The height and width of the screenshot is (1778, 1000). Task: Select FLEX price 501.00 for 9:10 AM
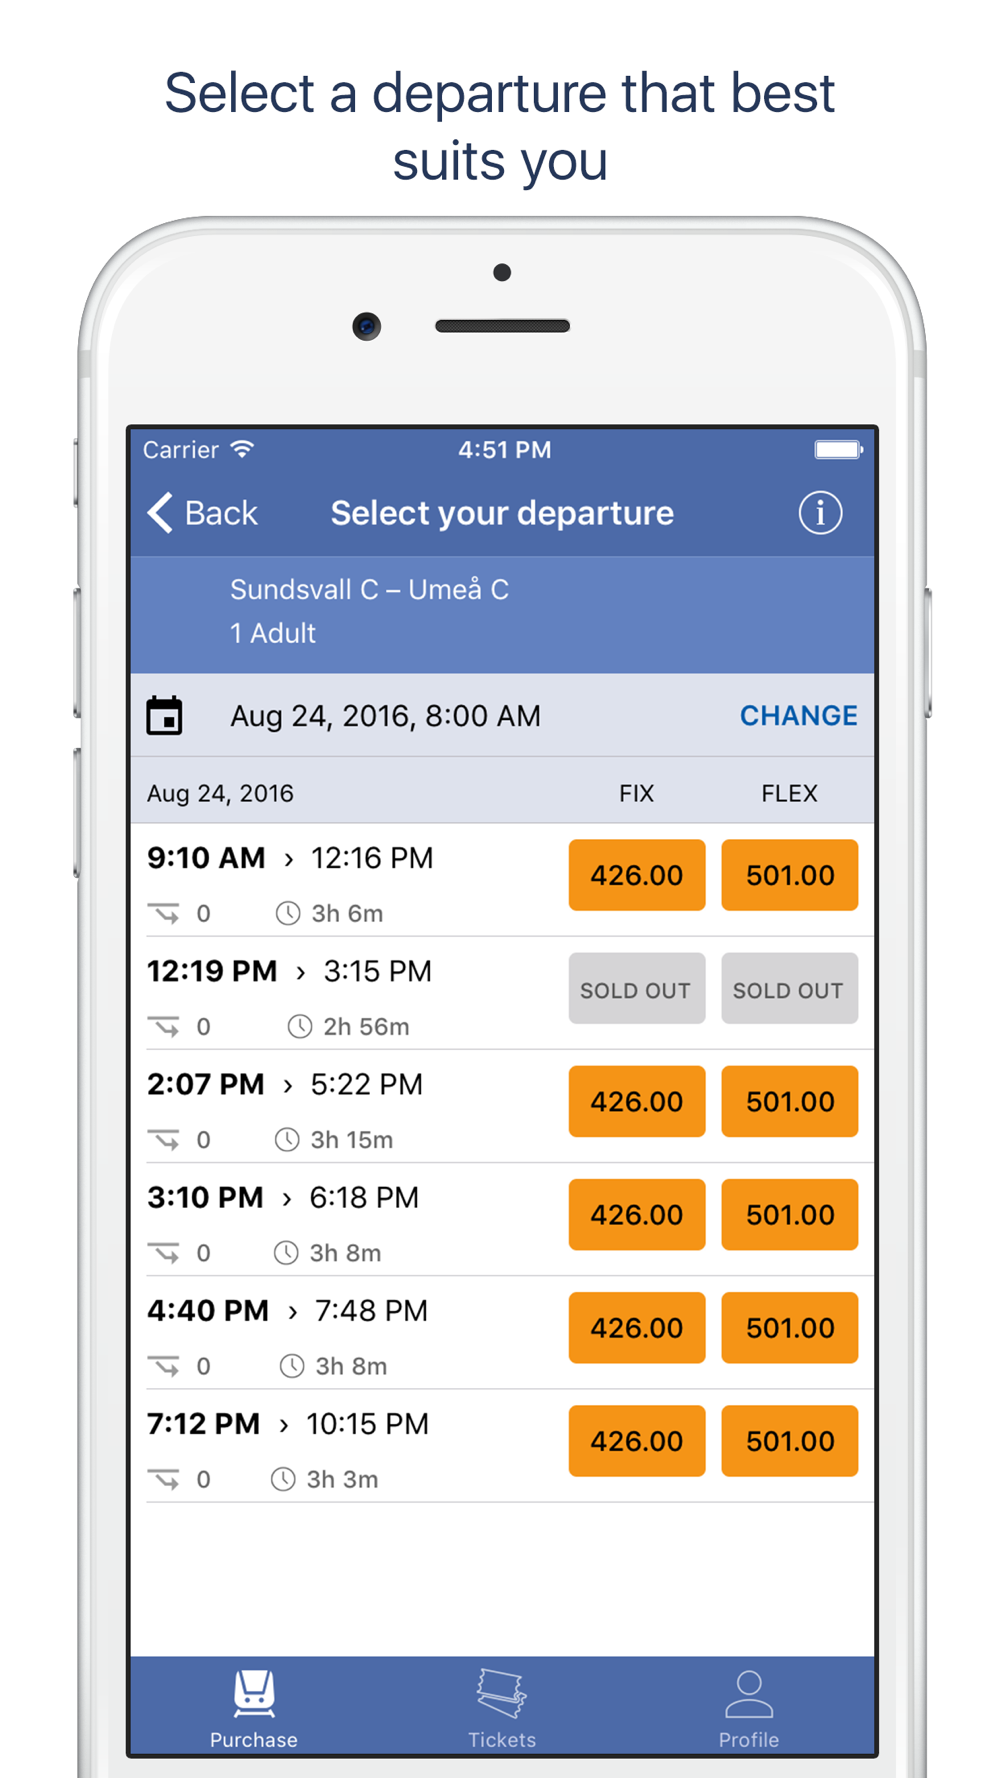790,875
